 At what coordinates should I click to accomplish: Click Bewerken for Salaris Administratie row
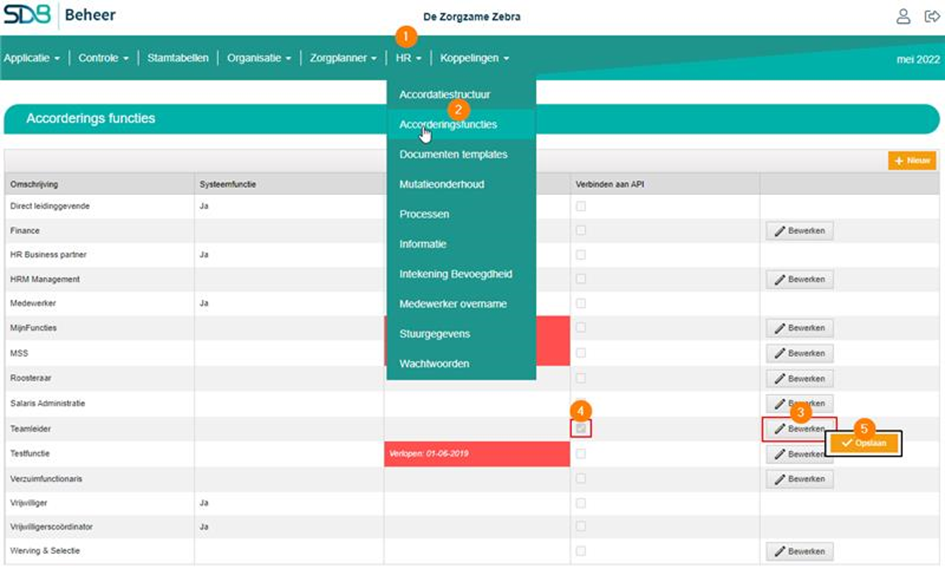click(799, 403)
